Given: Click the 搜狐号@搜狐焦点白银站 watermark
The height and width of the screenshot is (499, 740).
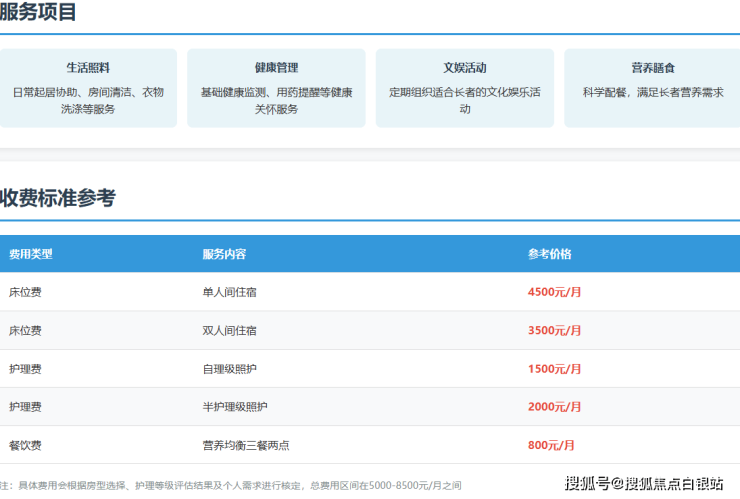Looking at the screenshot, I should click(x=644, y=484).
